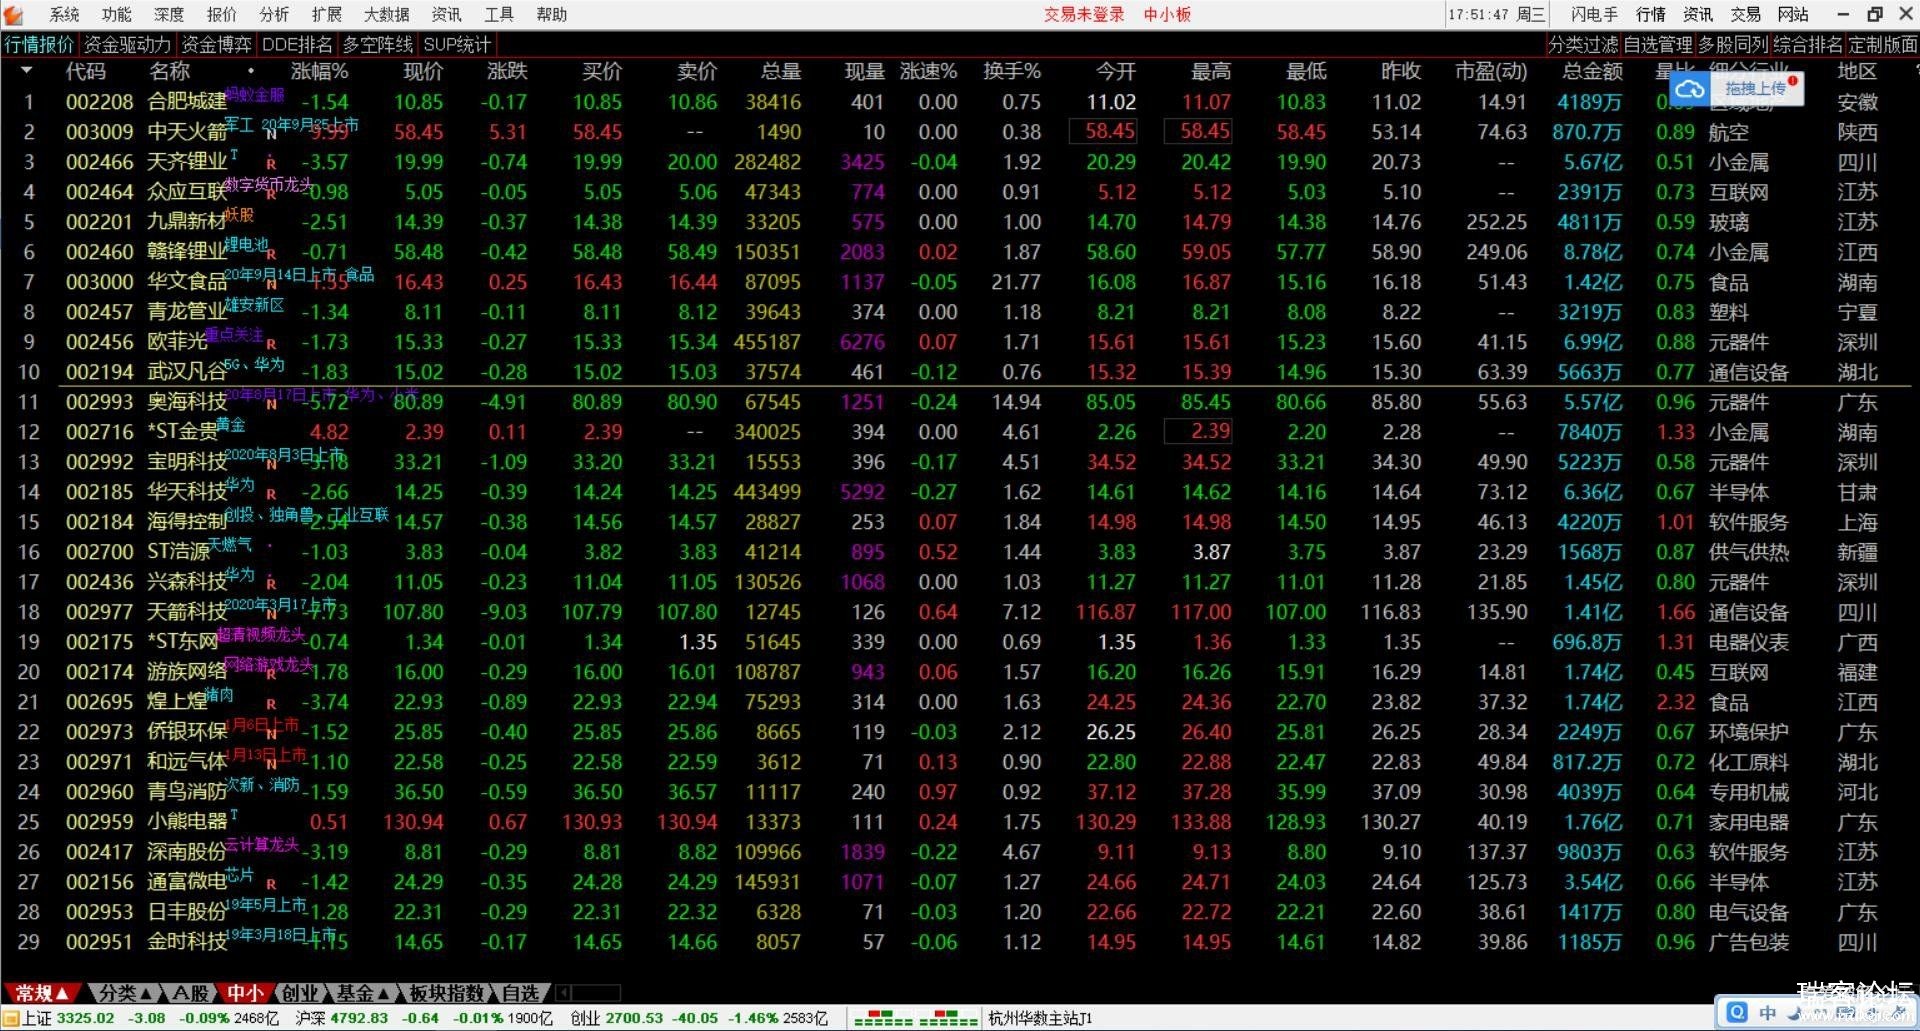This screenshot has width=1920, height=1031.
Task: Sort by the 换手% column header
Action: (x=1011, y=71)
